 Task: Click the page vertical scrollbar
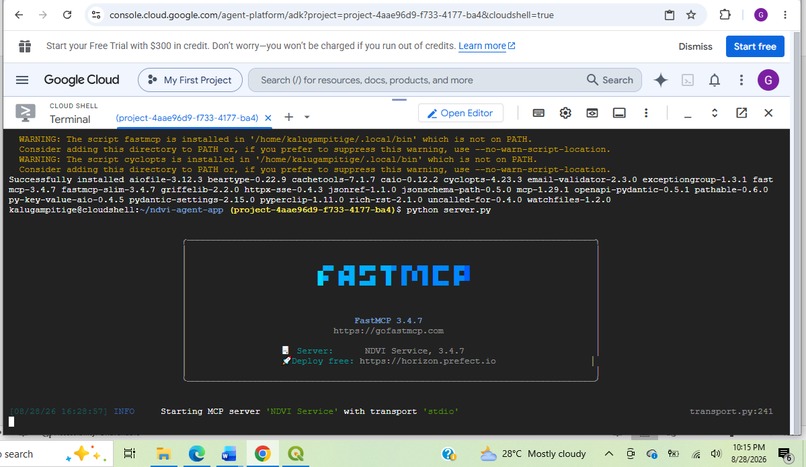tap(797, 231)
